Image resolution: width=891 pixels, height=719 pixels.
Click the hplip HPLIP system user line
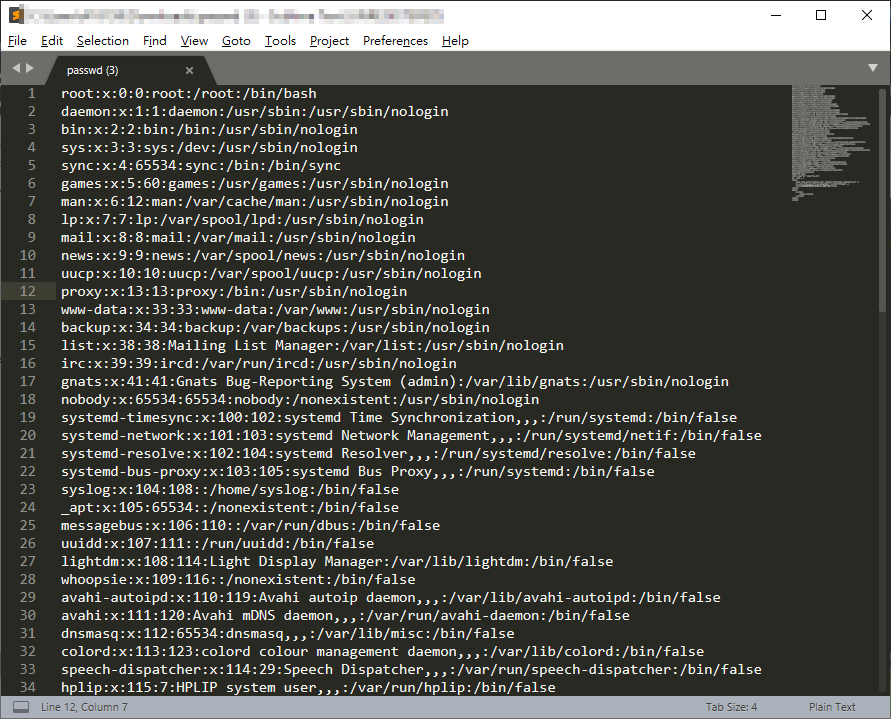309,687
